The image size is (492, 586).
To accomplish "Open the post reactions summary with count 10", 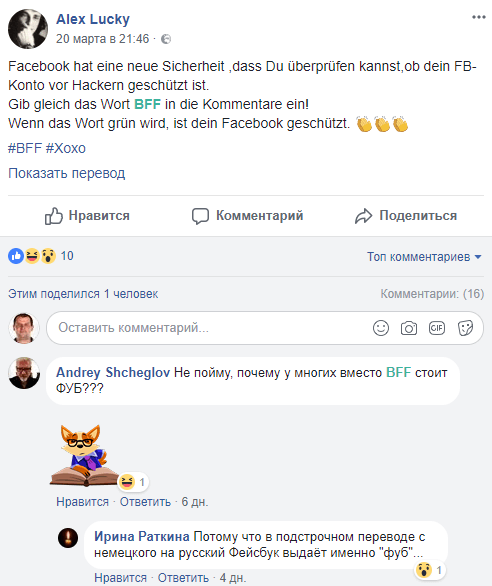I will 40,256.
